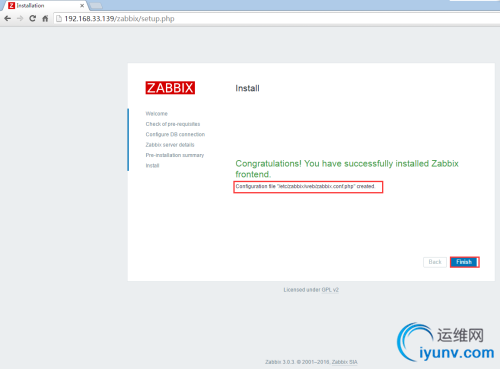Close the Installation tab
The width and height of the screenshot is (500, 369).
click(x=82, y=6)
